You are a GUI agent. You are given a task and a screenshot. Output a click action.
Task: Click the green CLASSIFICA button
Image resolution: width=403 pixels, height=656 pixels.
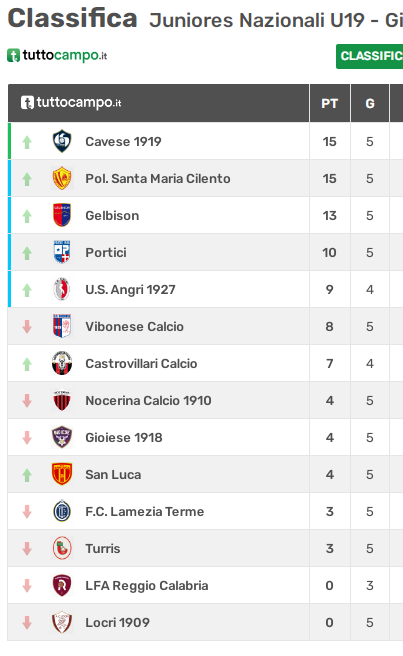pos(370,56)
